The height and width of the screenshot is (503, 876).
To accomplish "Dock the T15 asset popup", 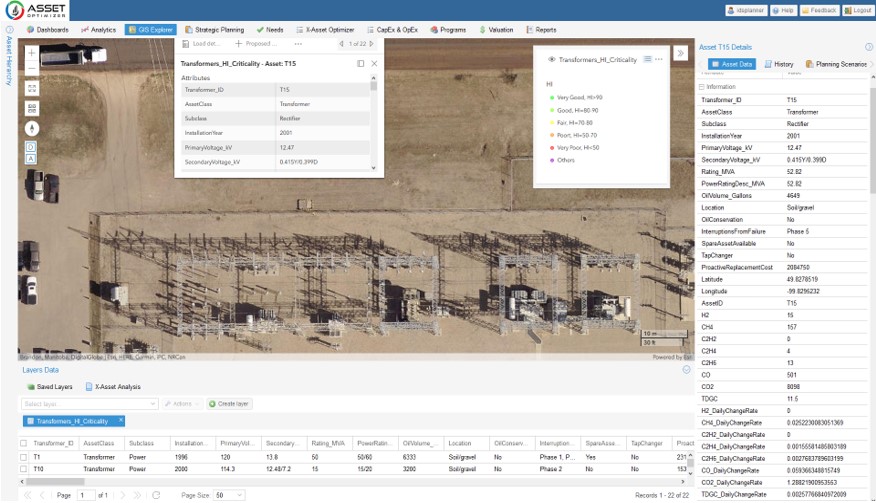I will 361,63.
